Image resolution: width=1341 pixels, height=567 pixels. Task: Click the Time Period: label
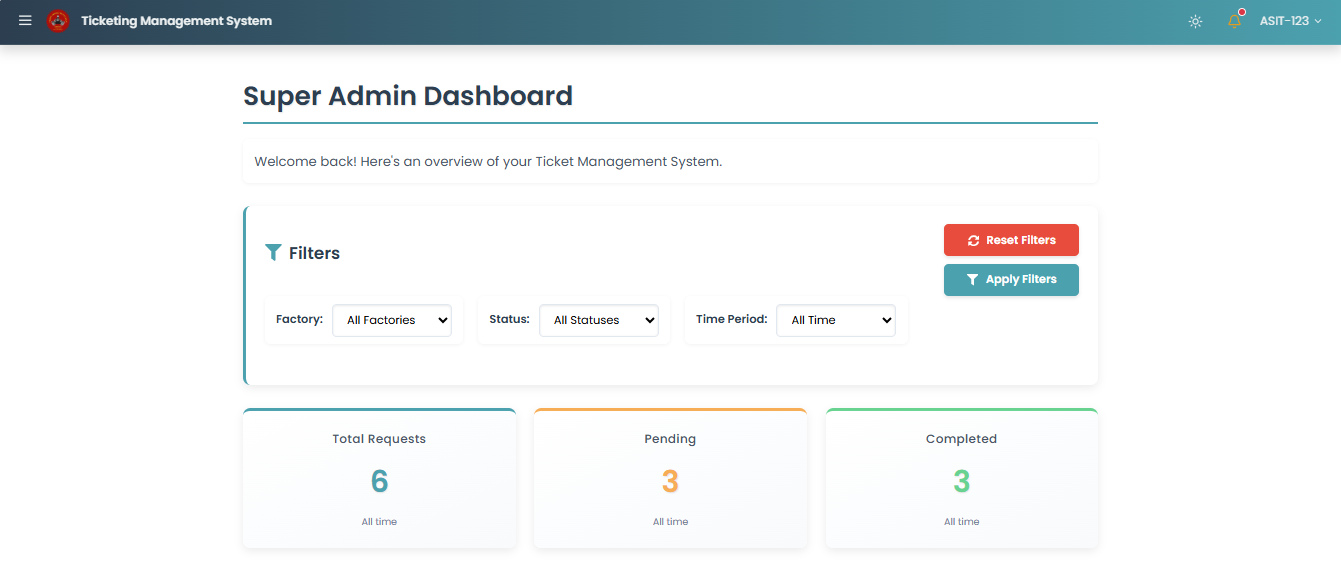[x=732, y=319]
